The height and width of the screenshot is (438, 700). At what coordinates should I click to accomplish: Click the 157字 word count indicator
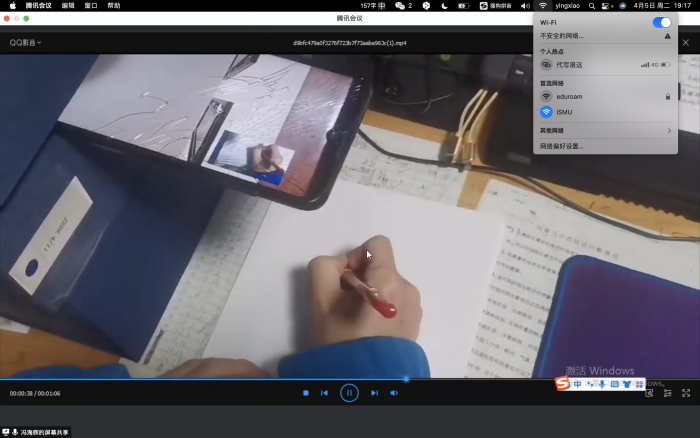[372, 6]
